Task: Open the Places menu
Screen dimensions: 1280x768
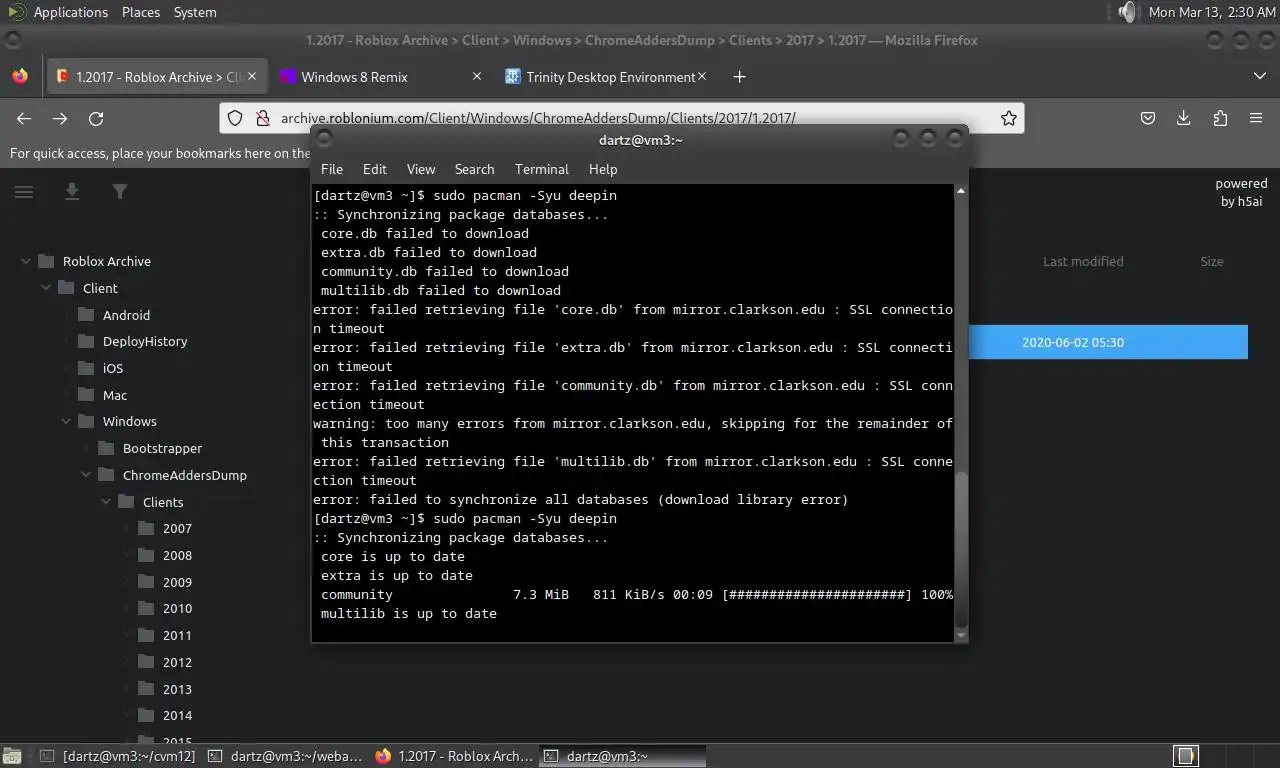Action: (x=141, y=12)
